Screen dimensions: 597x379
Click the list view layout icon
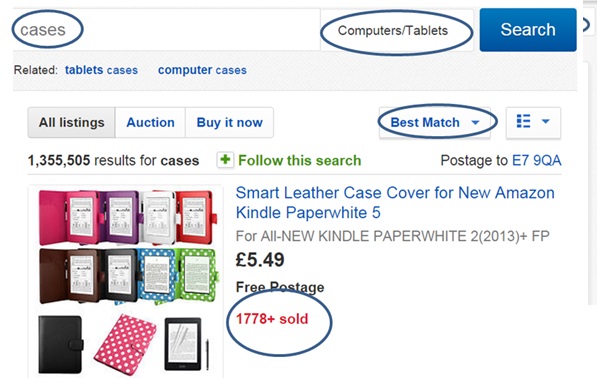coord(524,122)
